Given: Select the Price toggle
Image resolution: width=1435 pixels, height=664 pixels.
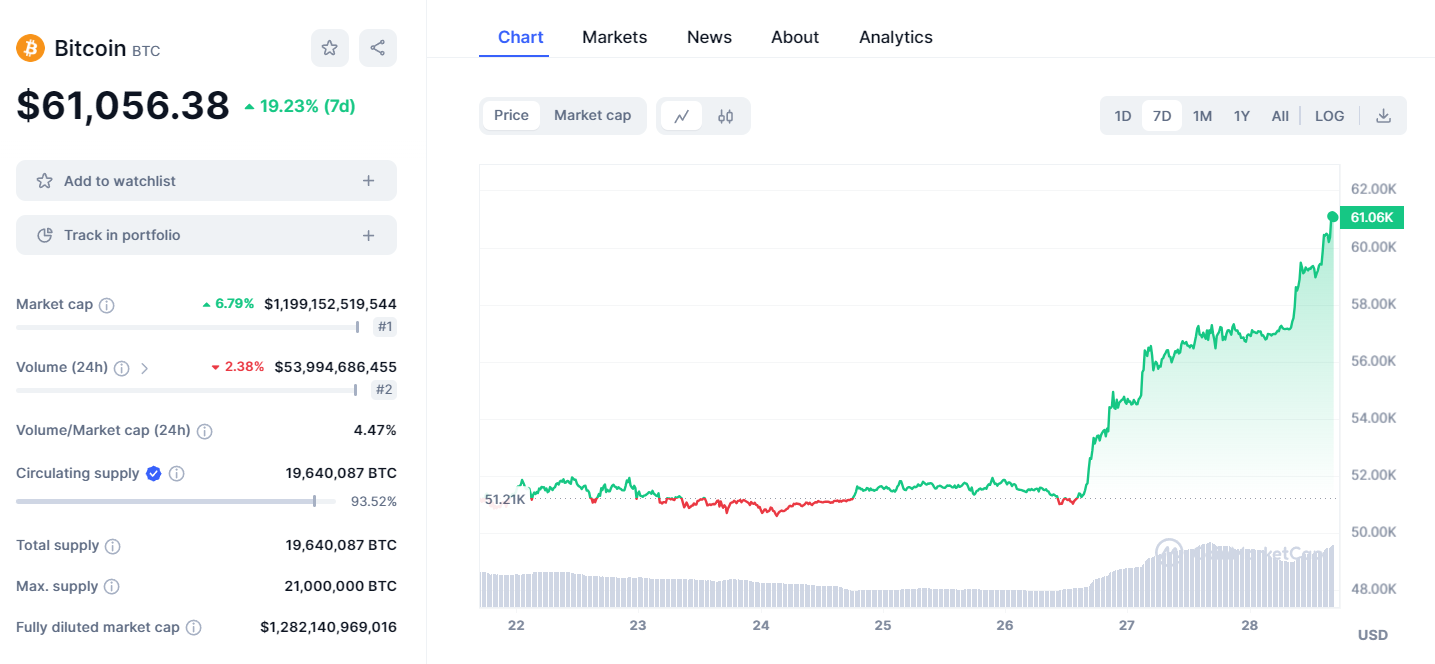Looking at the screenshot, I should pyautogui.click(x=511, y=115).
